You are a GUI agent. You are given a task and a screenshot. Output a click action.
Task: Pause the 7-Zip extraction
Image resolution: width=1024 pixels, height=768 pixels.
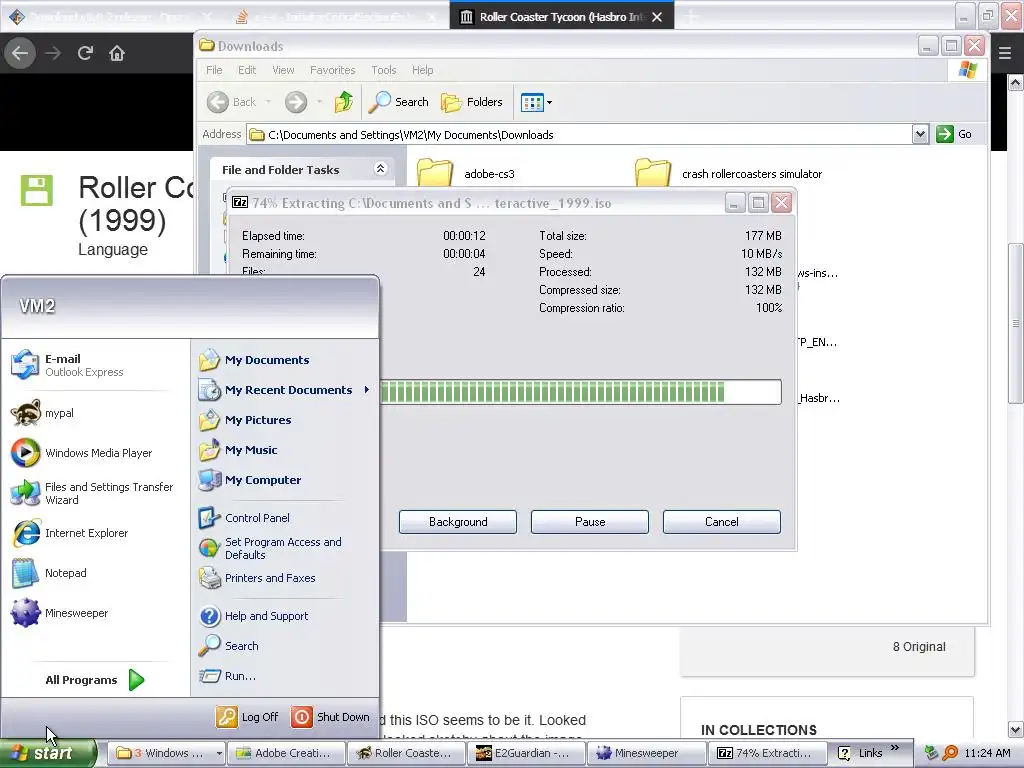point(590,522)
